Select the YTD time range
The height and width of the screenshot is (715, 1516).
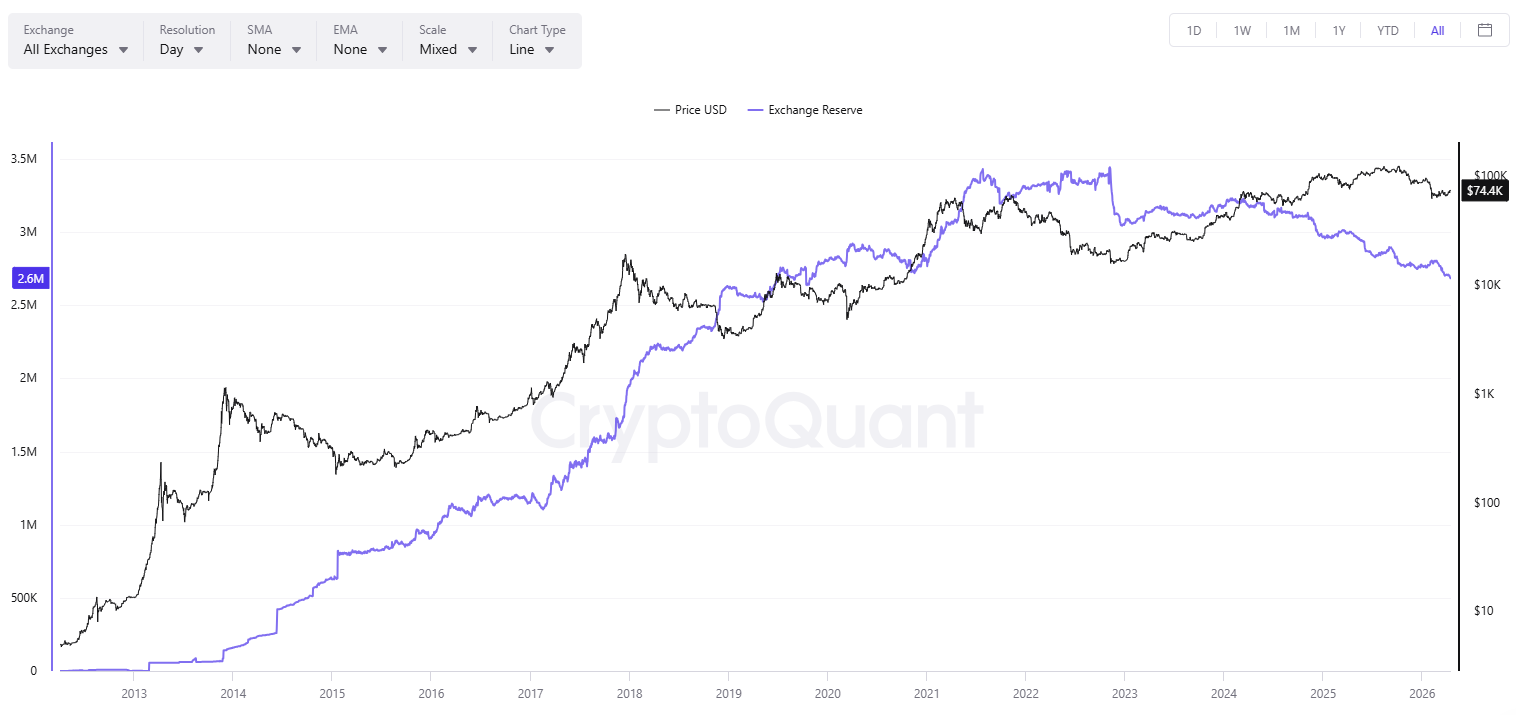[x=1388, y=30]
